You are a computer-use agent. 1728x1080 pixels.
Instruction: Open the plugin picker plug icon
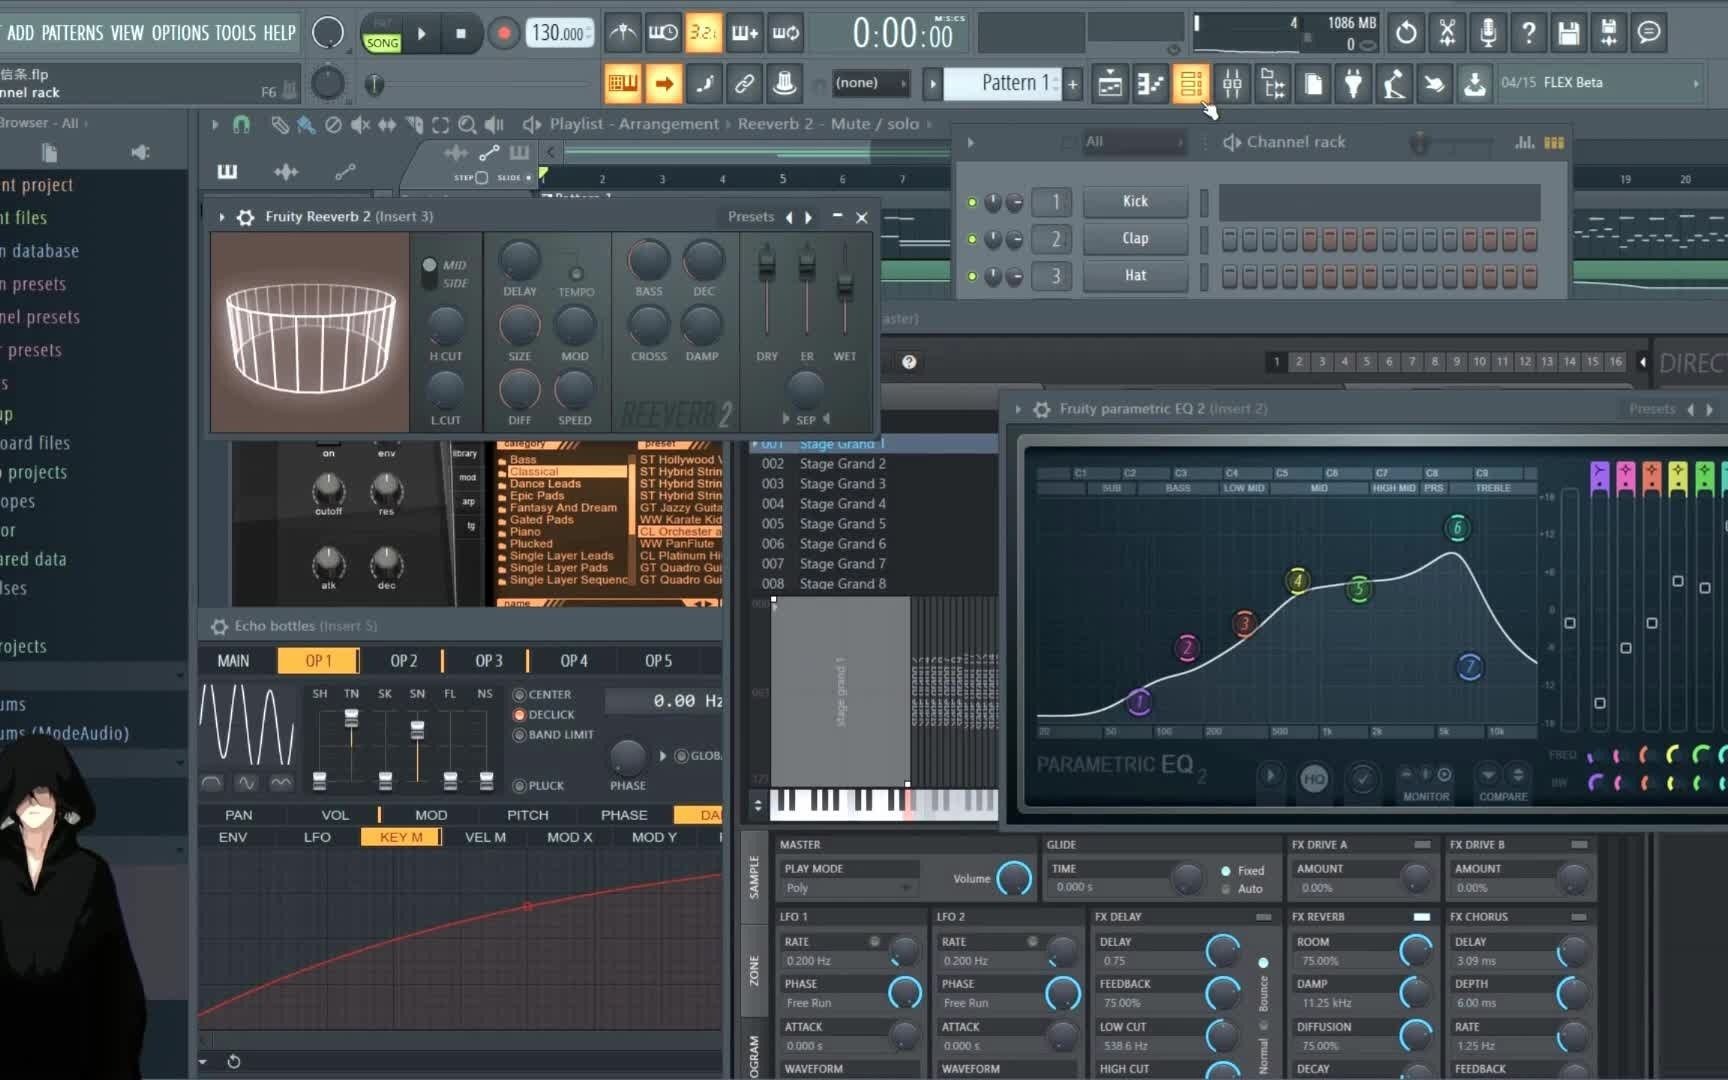pyautogui.click(x=1353, y=84)
